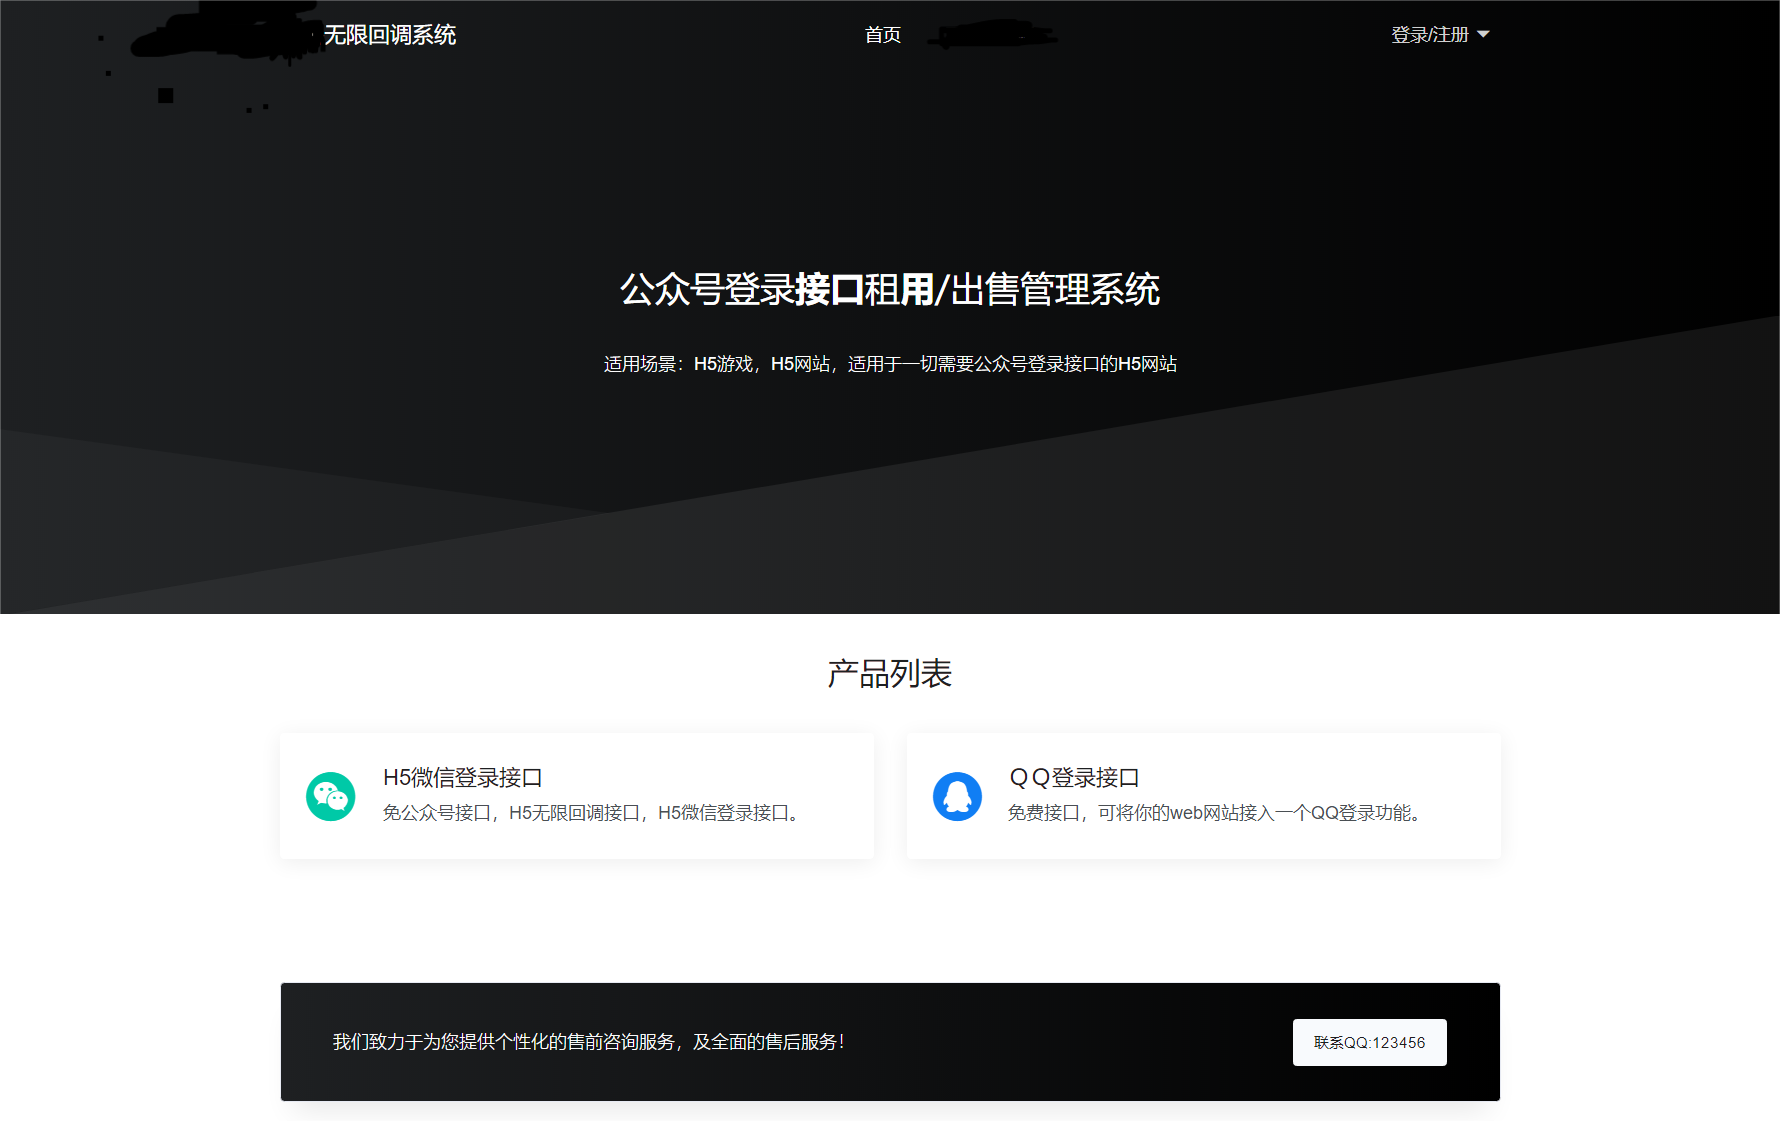Image resolution: width=1780 pixels, height=1121 pixels.
Task: Click the QQ icon to open QQ login product
Action: tap(957, 796)
